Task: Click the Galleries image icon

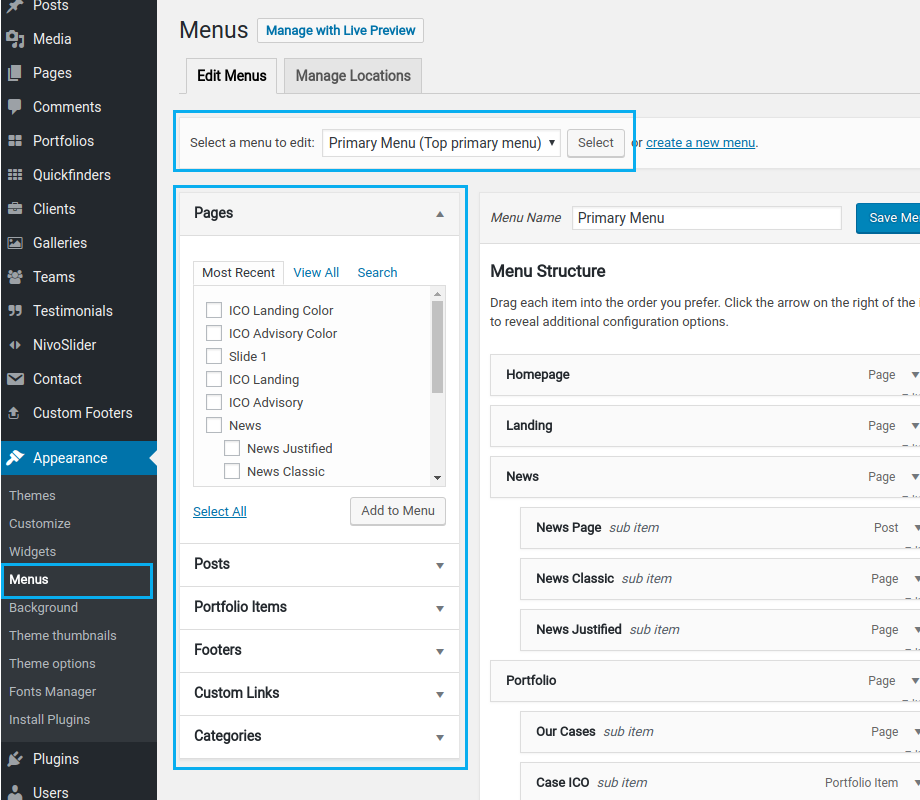Action: pyautogui.click(x=15, y=243)
